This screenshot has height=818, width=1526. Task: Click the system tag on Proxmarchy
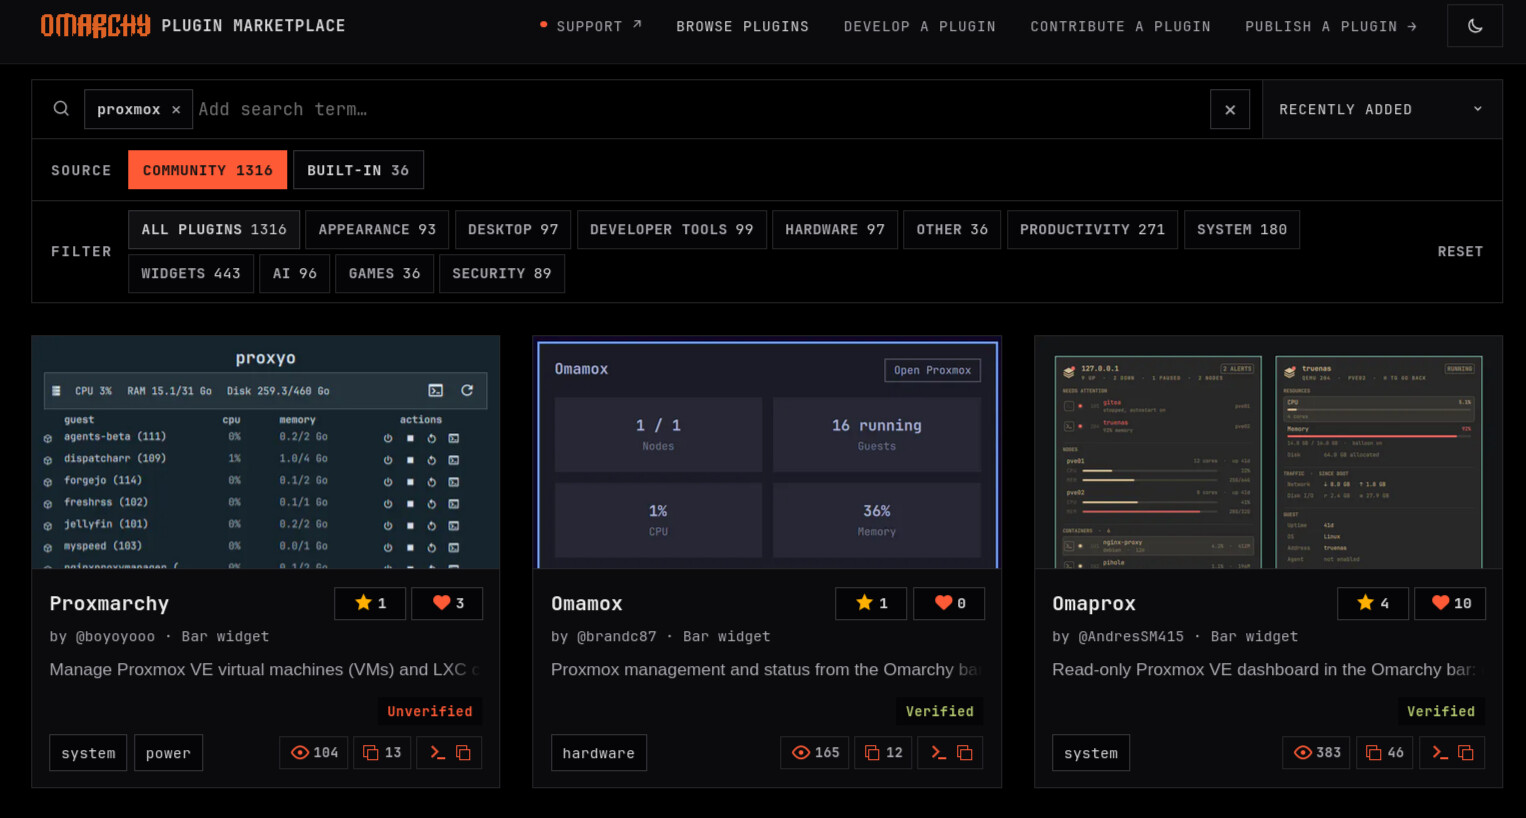click(x=88, y=753)
